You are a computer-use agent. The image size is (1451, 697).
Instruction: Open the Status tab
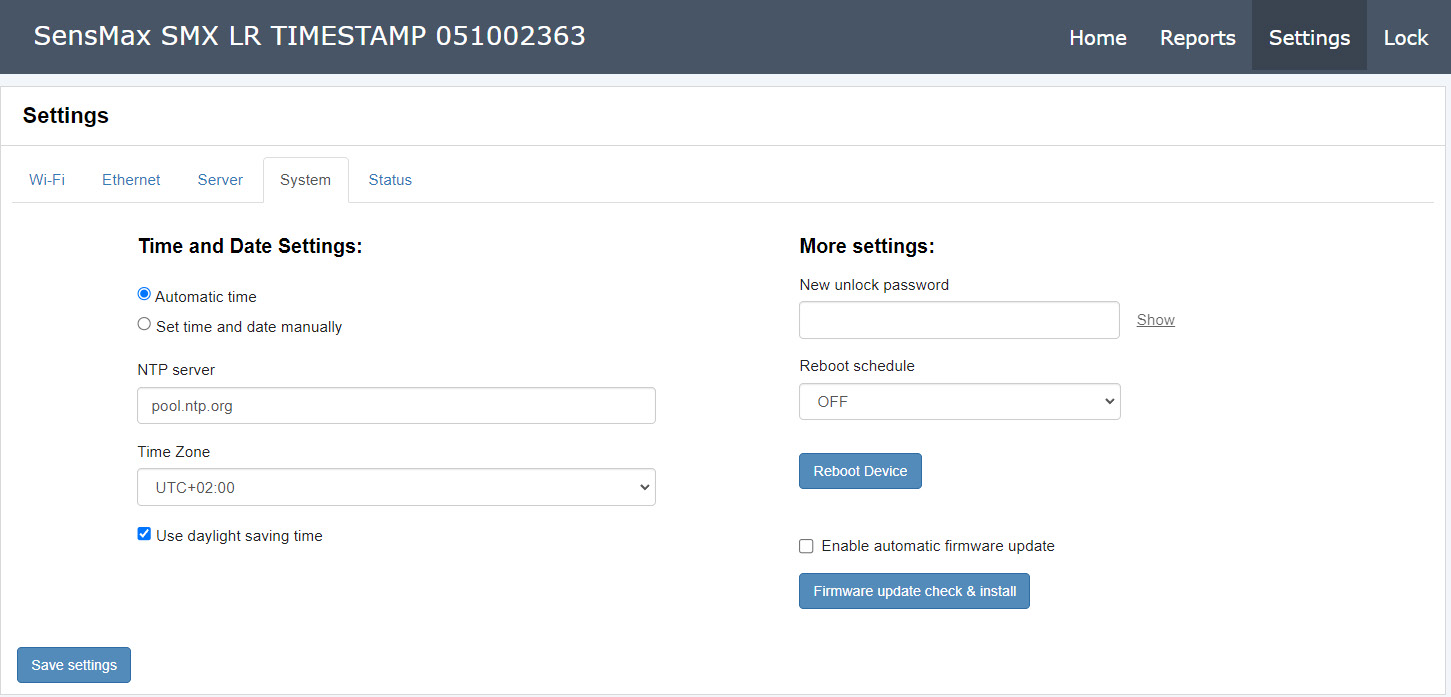click(390, 180)
